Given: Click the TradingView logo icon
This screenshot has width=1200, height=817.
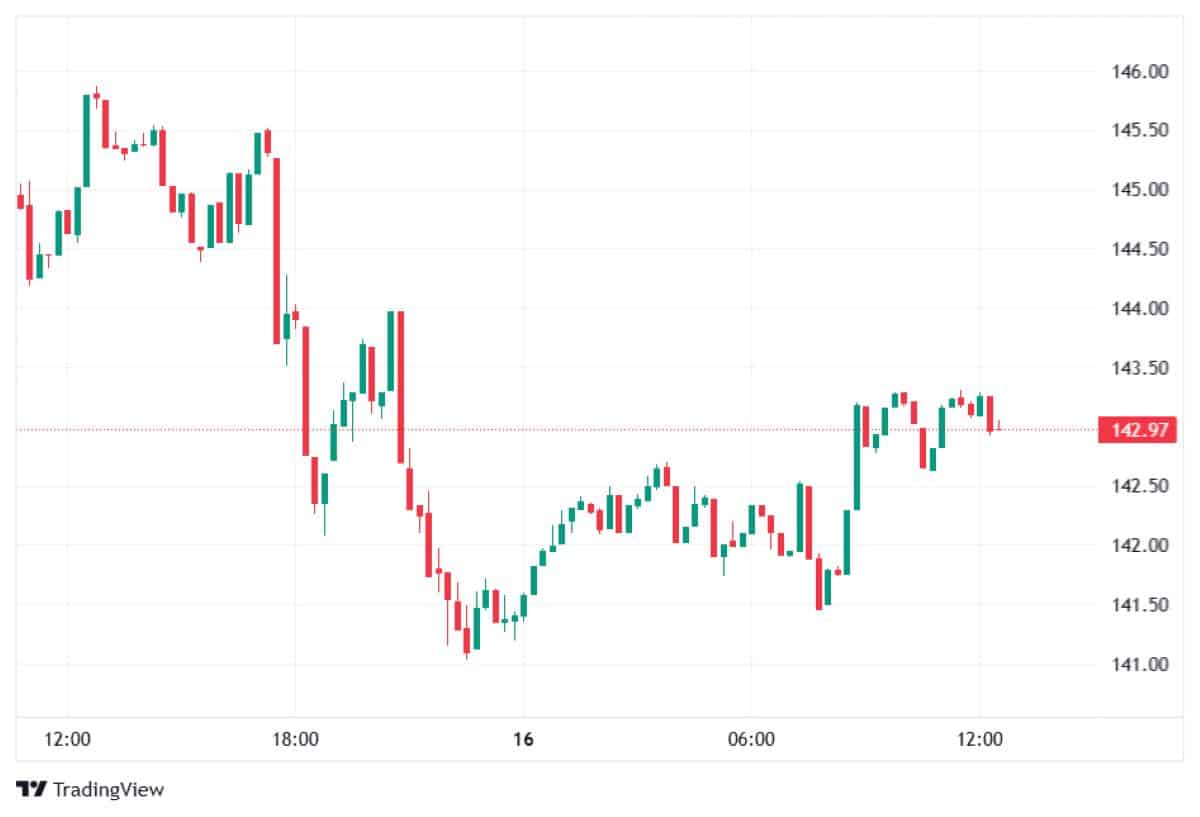Looking at the screenshot, I should pos(31,789).
